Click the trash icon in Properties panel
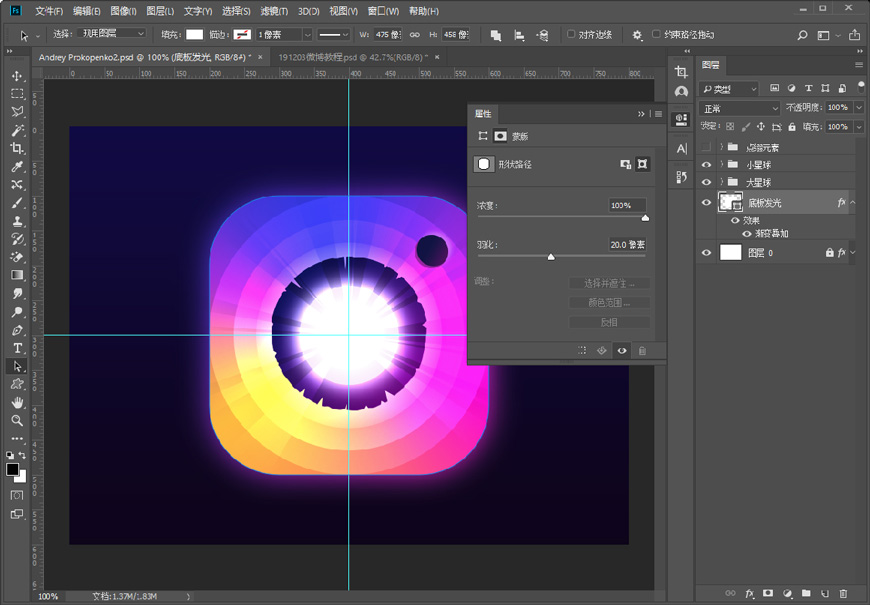 642,351
